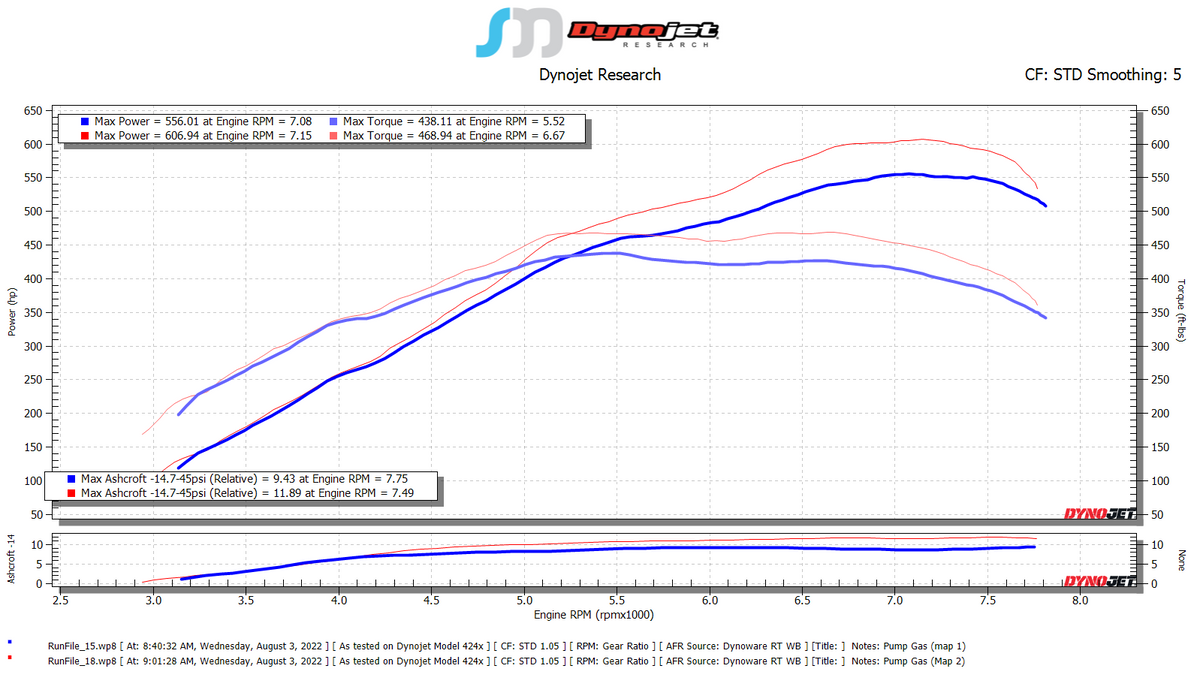Click the blue Max Power legend swatch

tap(84, 122)
